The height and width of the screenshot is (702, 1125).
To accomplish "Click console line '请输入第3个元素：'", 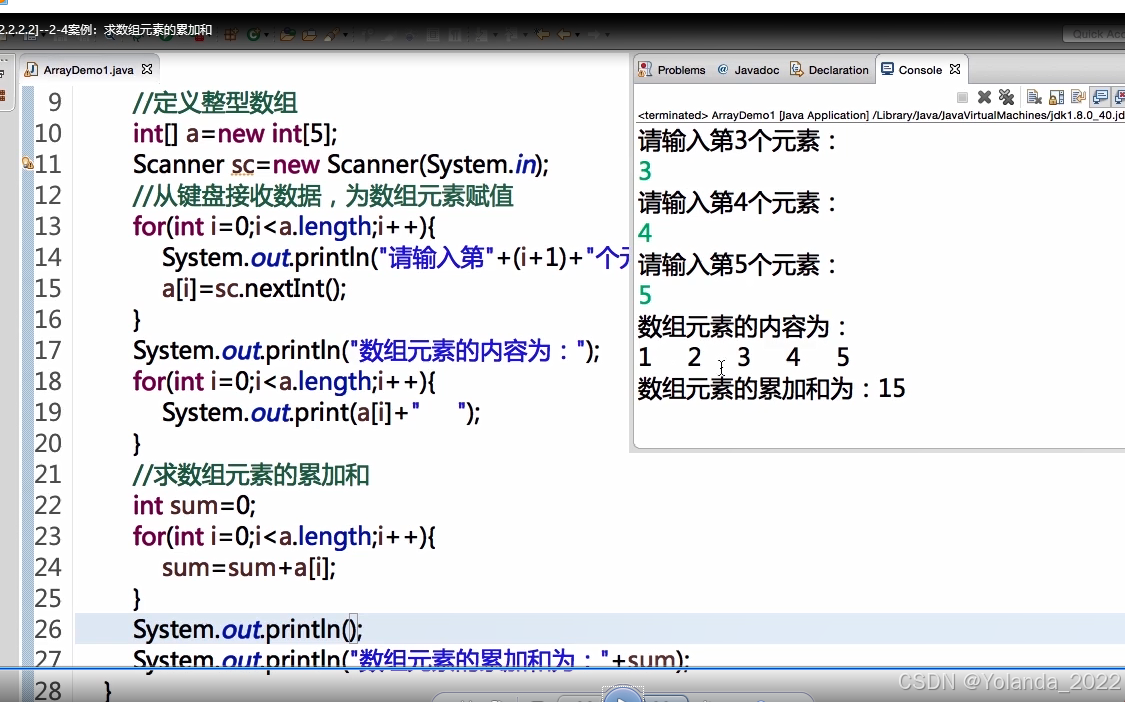I will 738,141.
